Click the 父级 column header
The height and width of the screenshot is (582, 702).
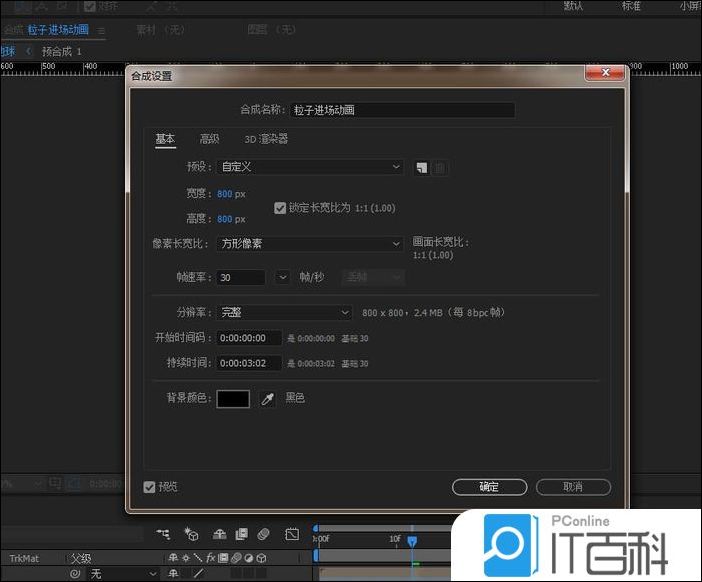(x=81, y=558)
